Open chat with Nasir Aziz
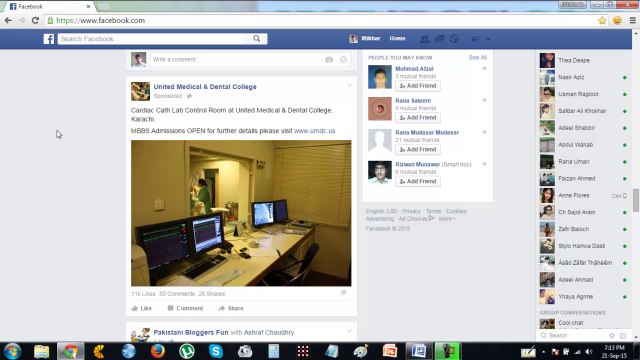 pos(584,77)
